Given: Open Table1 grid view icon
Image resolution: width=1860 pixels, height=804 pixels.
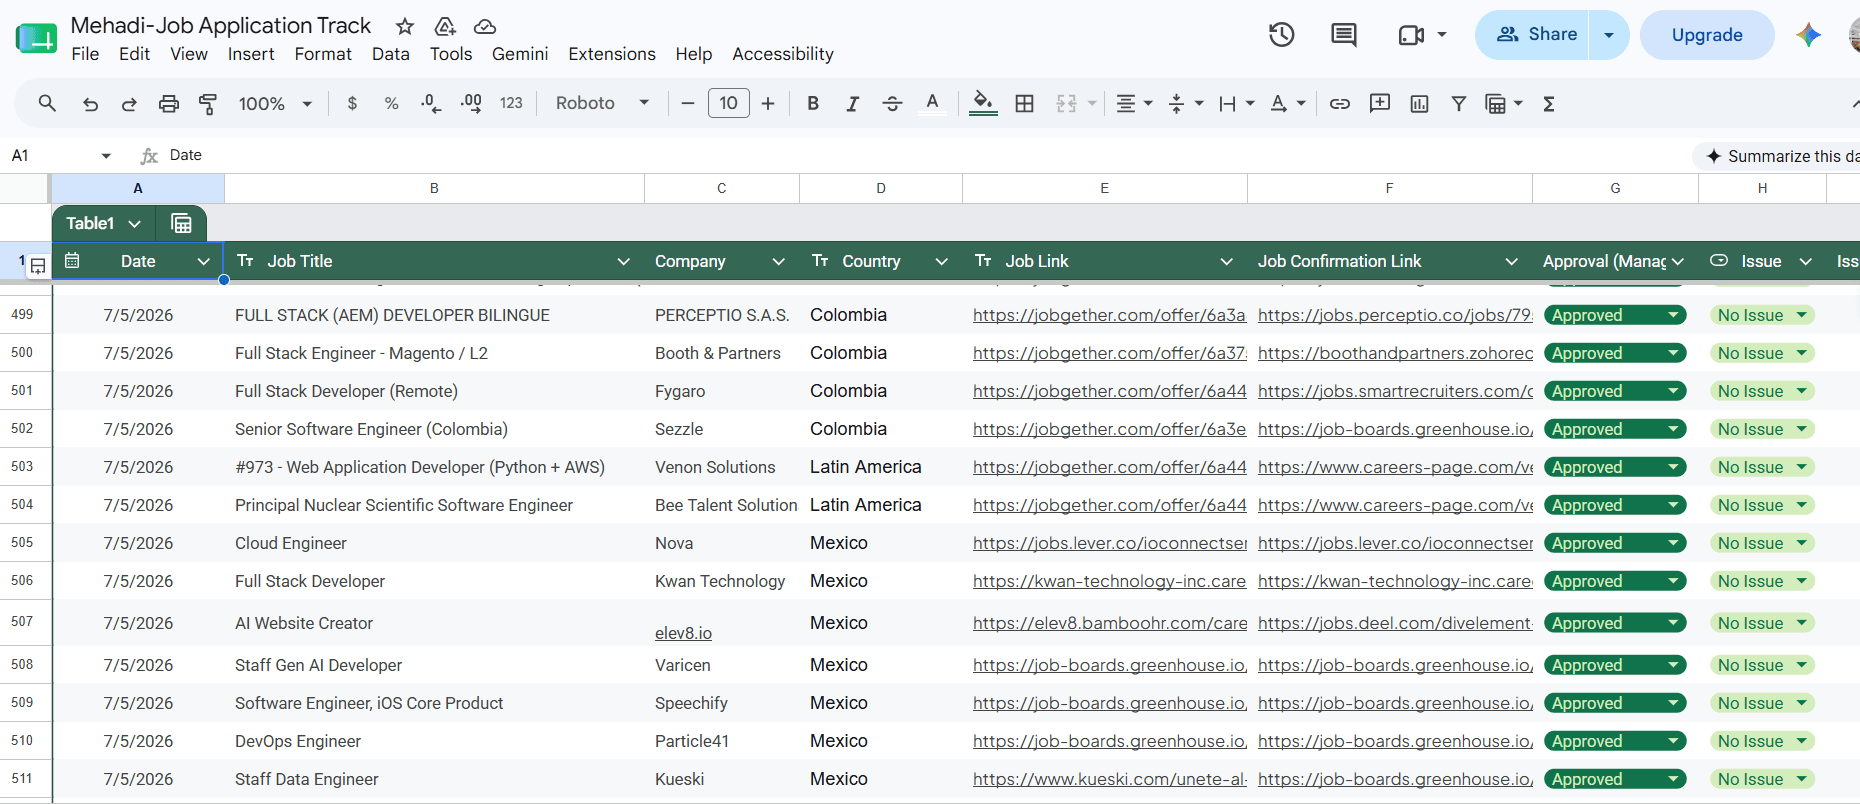Looking at the screenshot, I should click(181, 223).
